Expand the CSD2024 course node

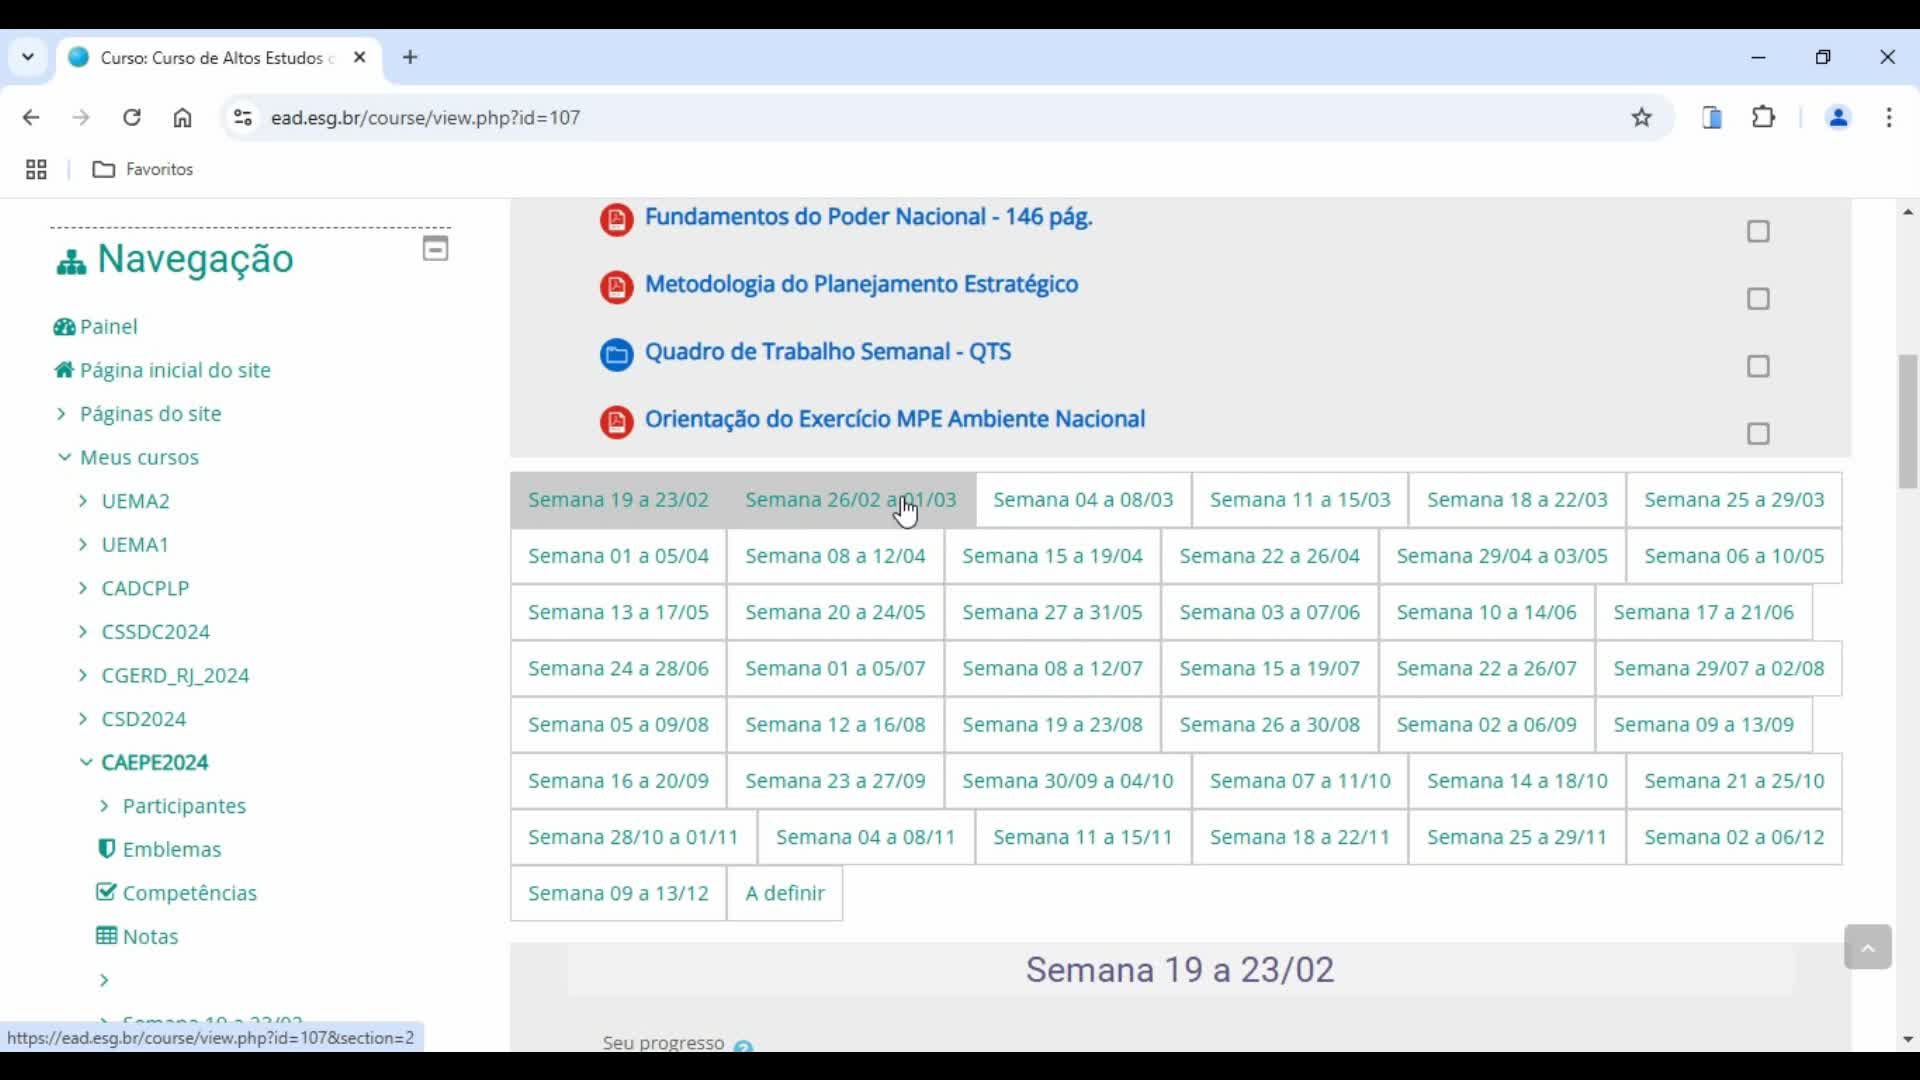[x=83, y=719]
